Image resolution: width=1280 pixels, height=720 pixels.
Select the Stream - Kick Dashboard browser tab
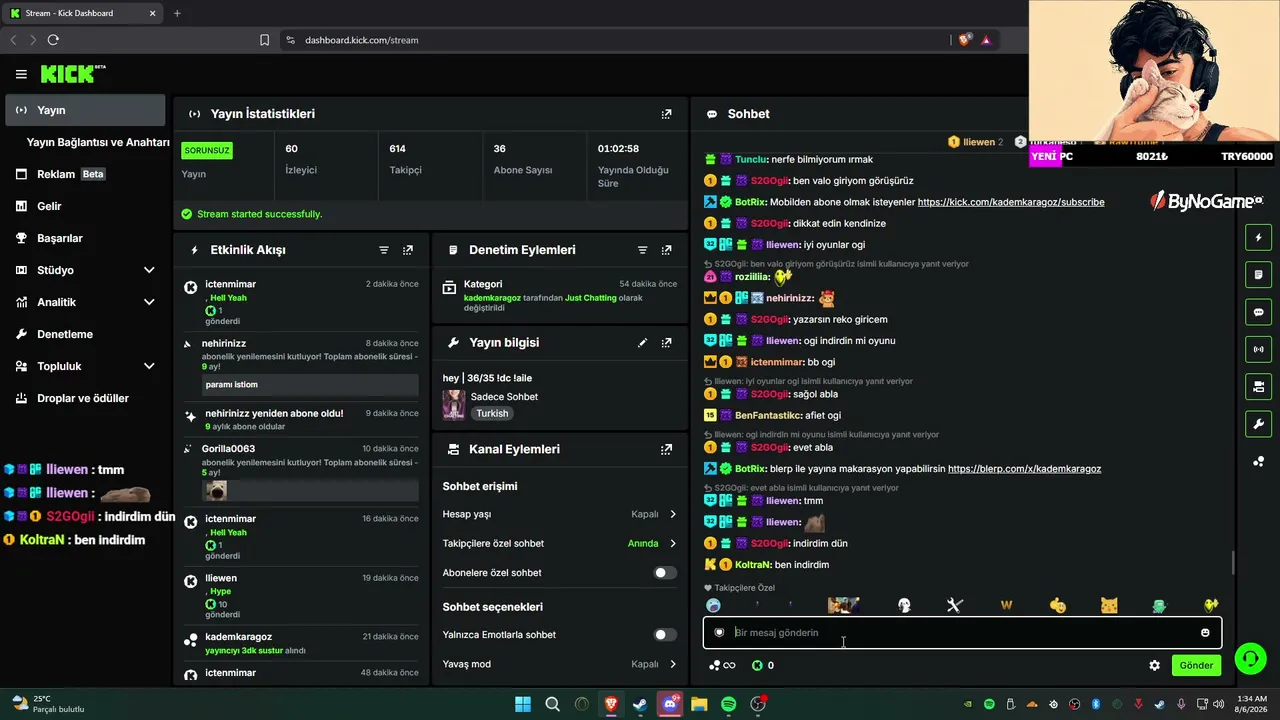tap(80, 13)
